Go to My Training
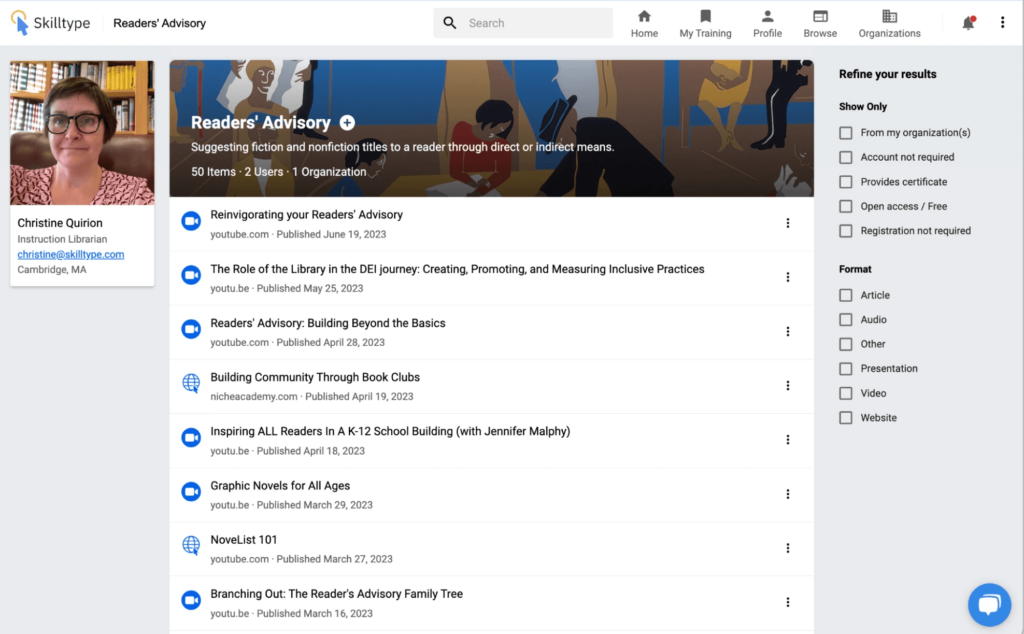Viewport: 1024px width, 634px height. coord(705,23)
